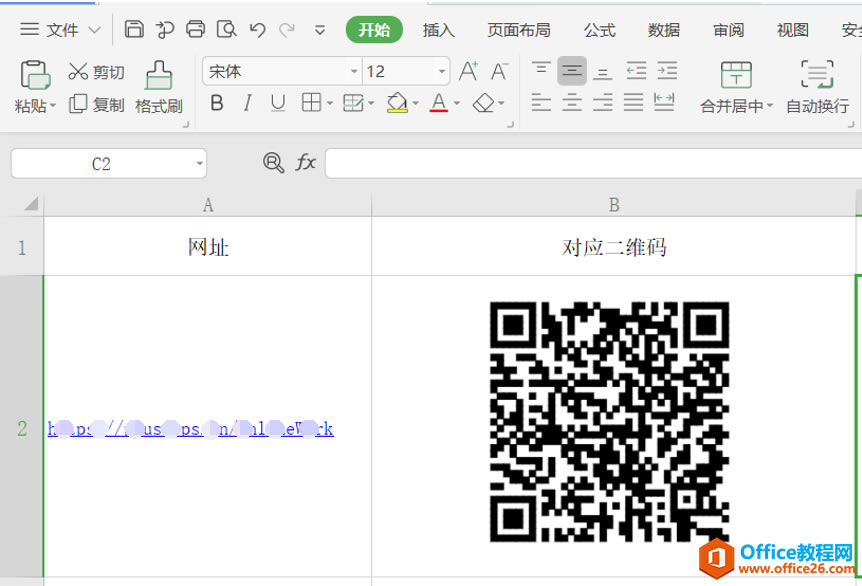Toggle Underline formatting

tap(278, 103)
